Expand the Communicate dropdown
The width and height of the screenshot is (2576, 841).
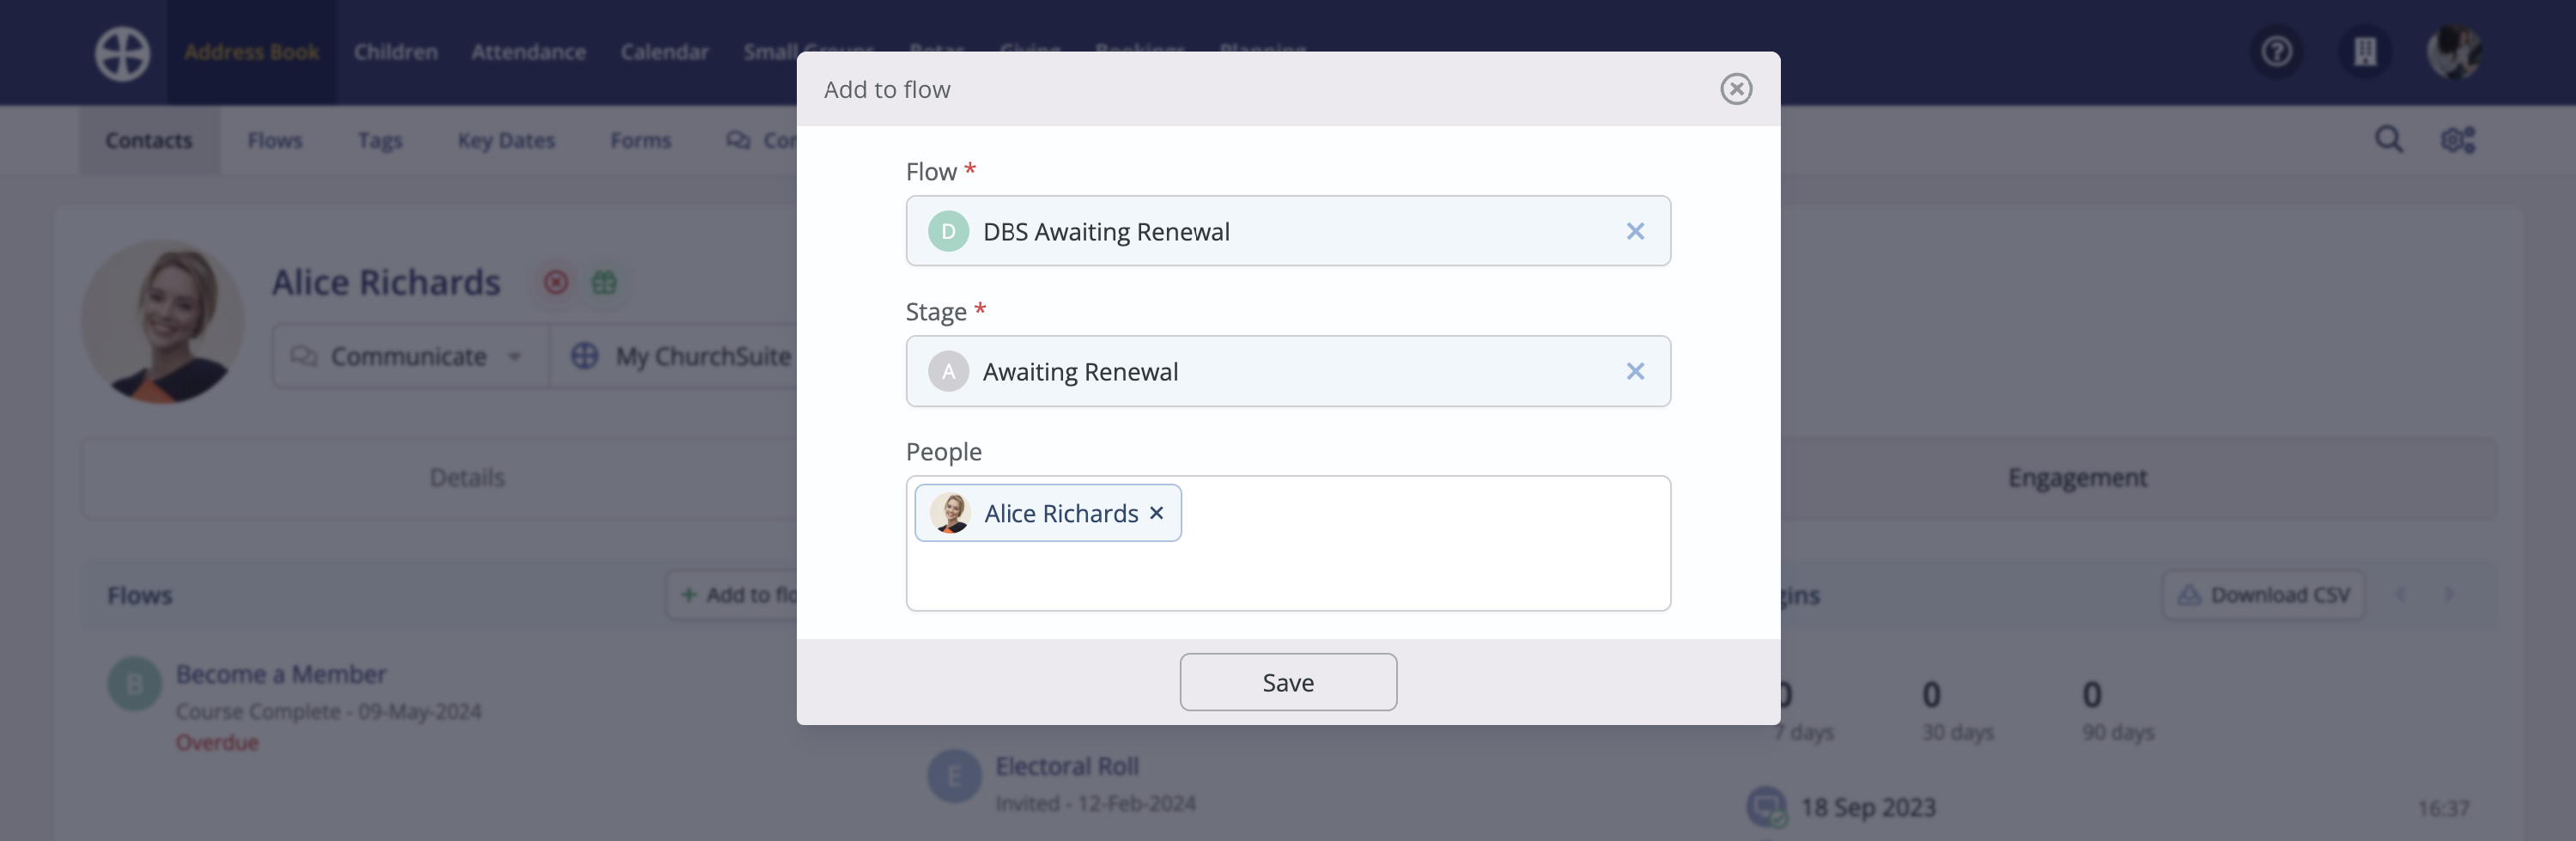410,356
